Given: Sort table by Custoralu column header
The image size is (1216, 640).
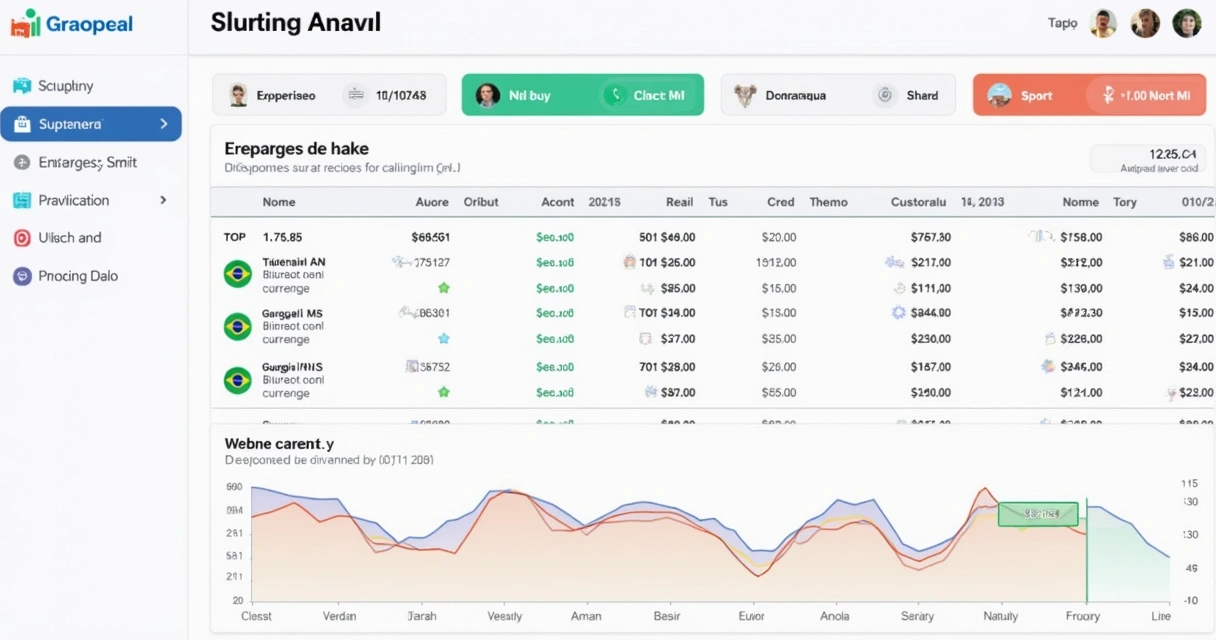Looking at the screenshot, I should pyautogui.click(x=918, y=202).
